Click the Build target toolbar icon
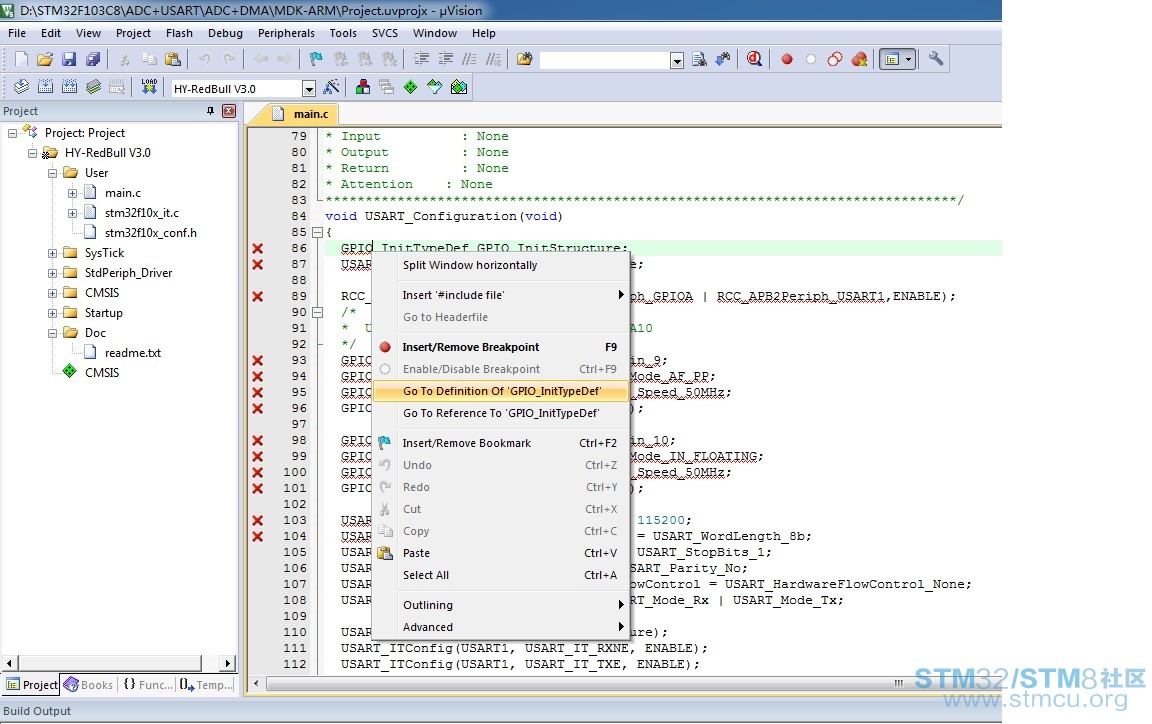This screenshot has width=1152, height=724. coord(46,87)
